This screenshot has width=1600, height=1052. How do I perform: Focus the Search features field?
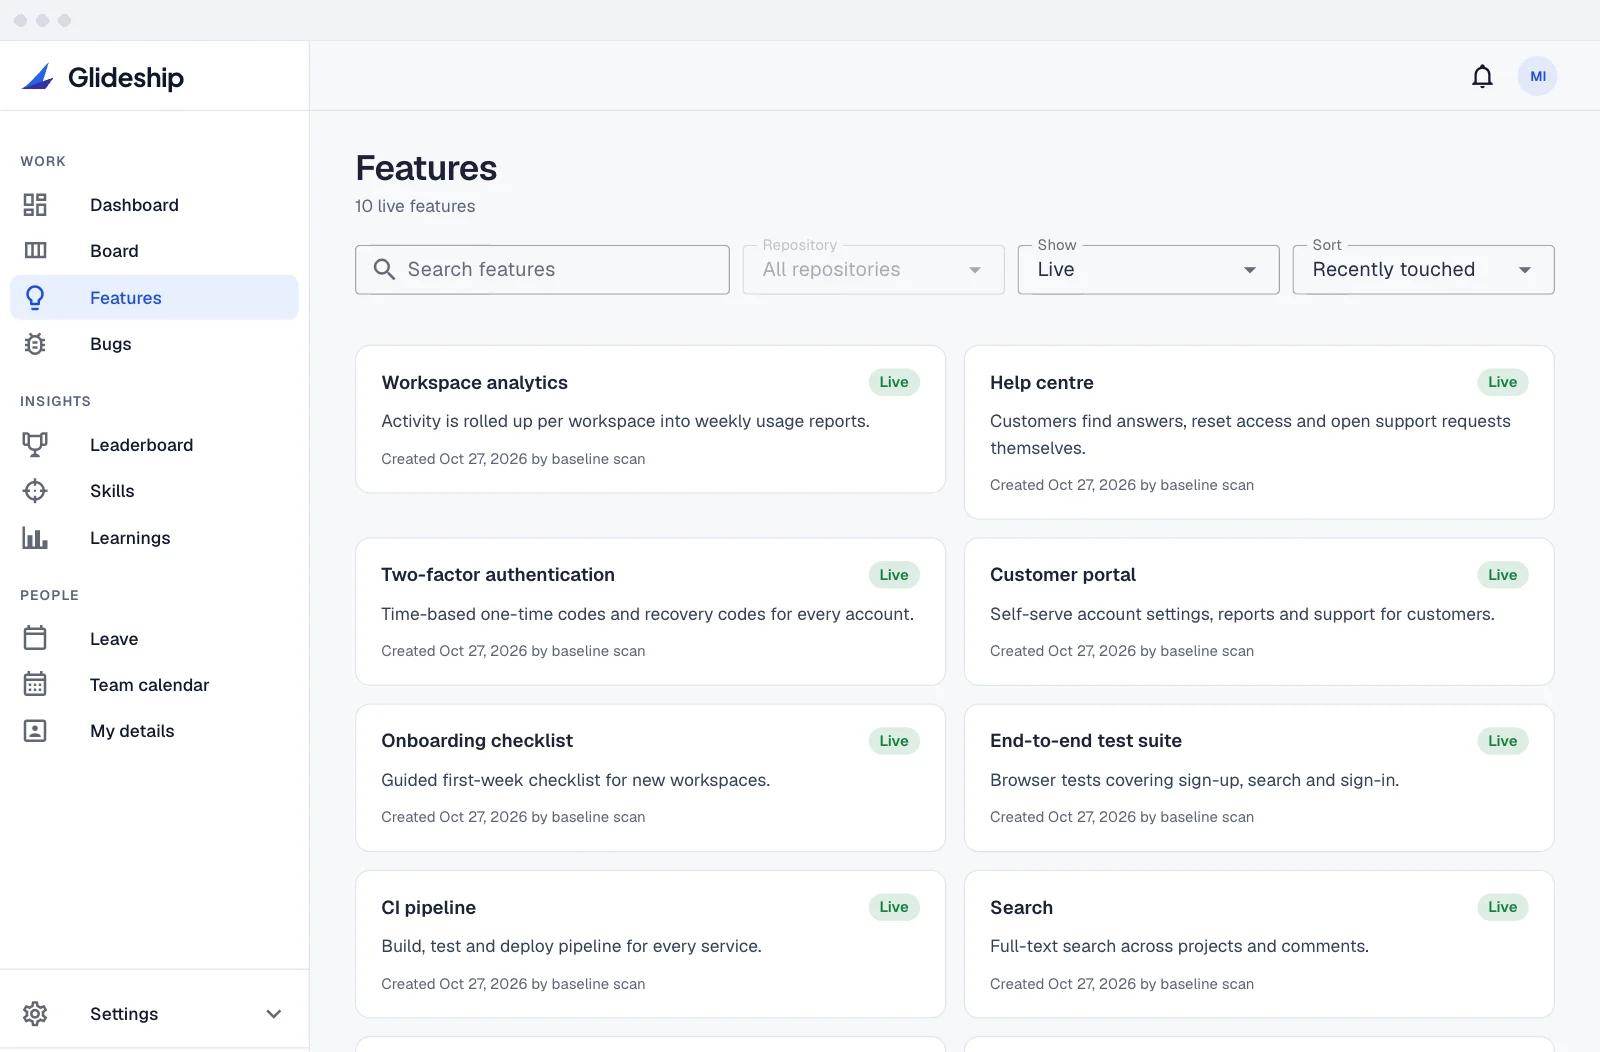(542, 270)
